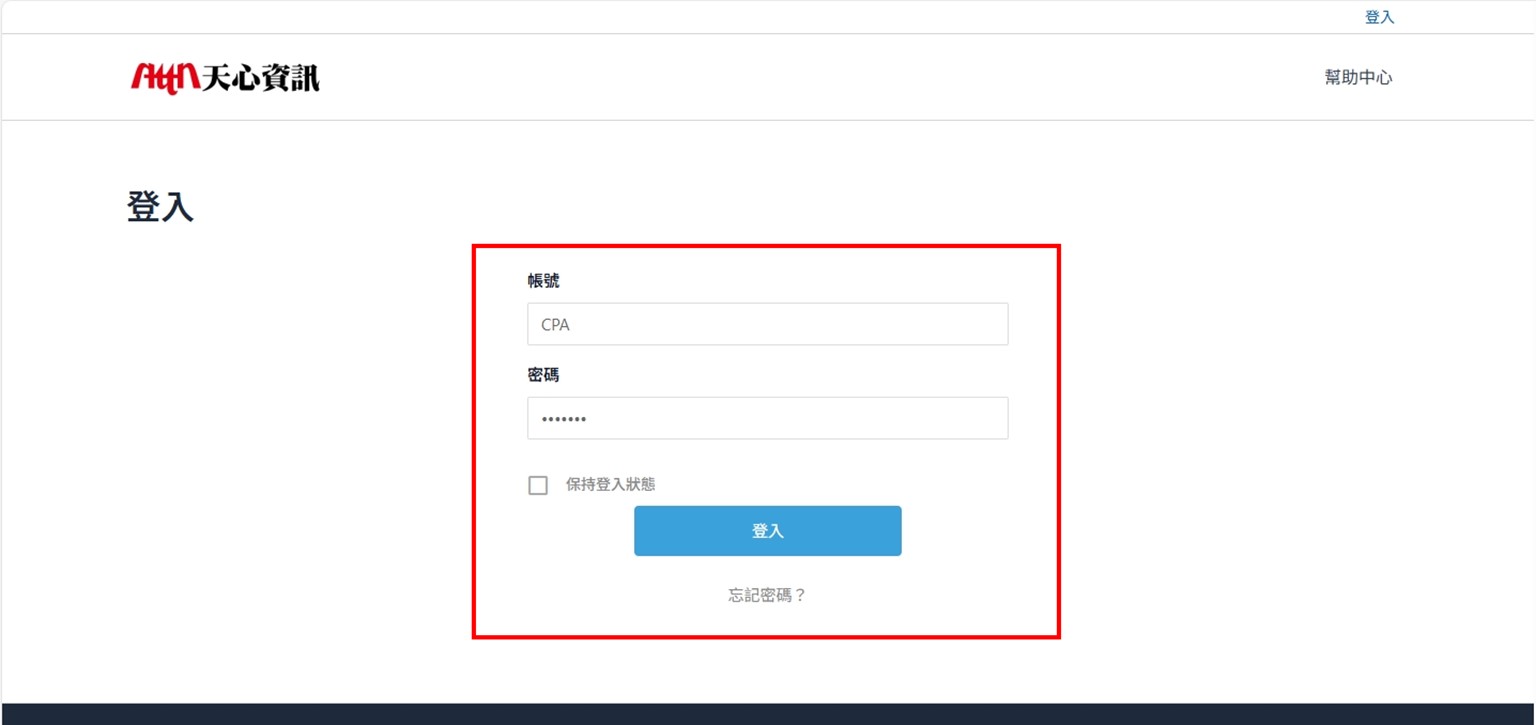Click the 帳號 field label

pyautogui.click(x=543, y=281)
